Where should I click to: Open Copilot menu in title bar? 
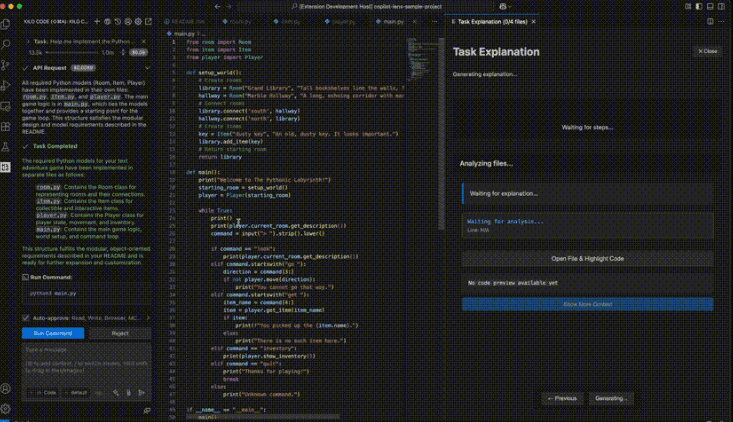click(x=505, y=7)
